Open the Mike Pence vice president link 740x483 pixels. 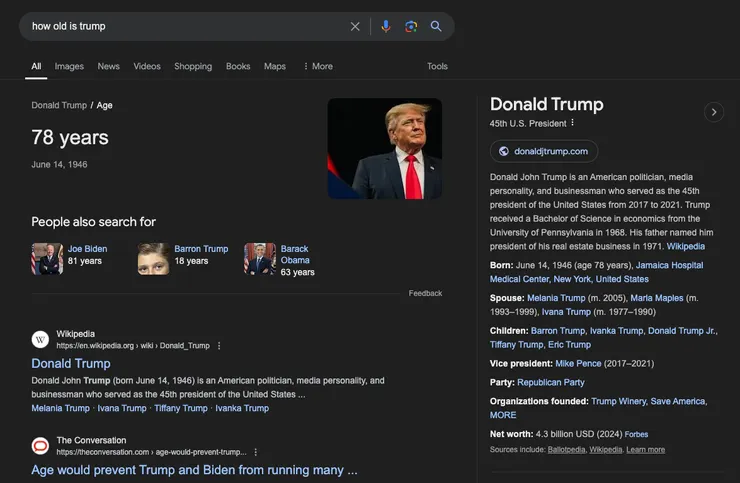click(578, 364)
